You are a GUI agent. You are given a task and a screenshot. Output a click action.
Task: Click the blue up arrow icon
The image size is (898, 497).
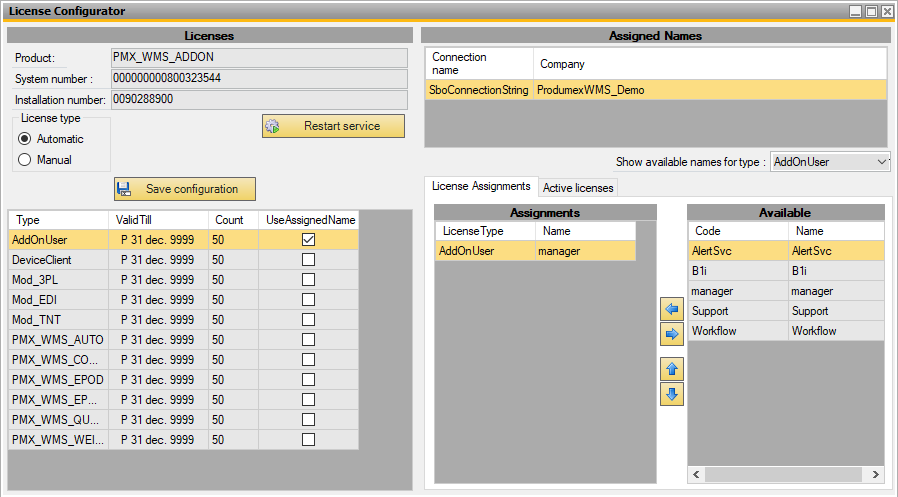(x=672, y=369)
